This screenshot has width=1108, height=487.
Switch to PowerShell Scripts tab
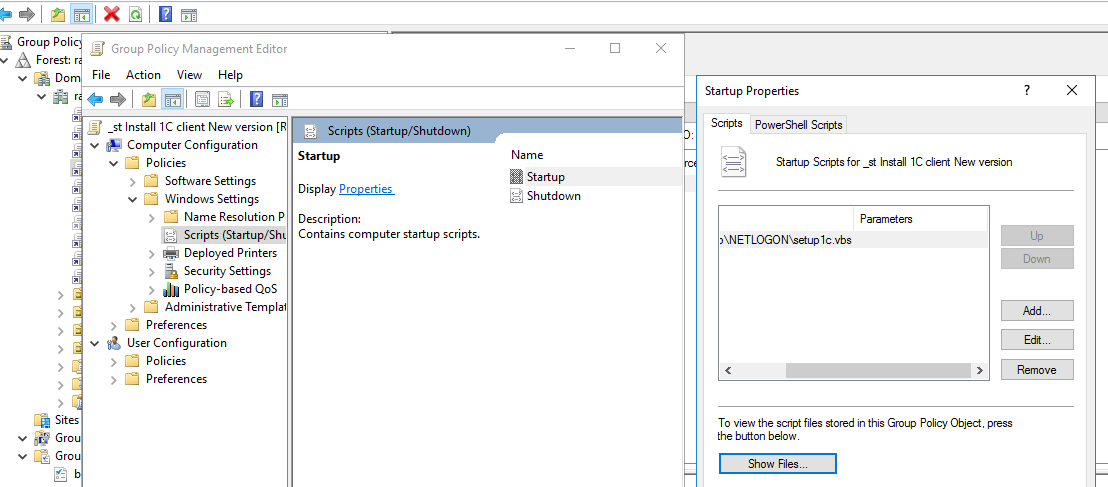(798, 125)
